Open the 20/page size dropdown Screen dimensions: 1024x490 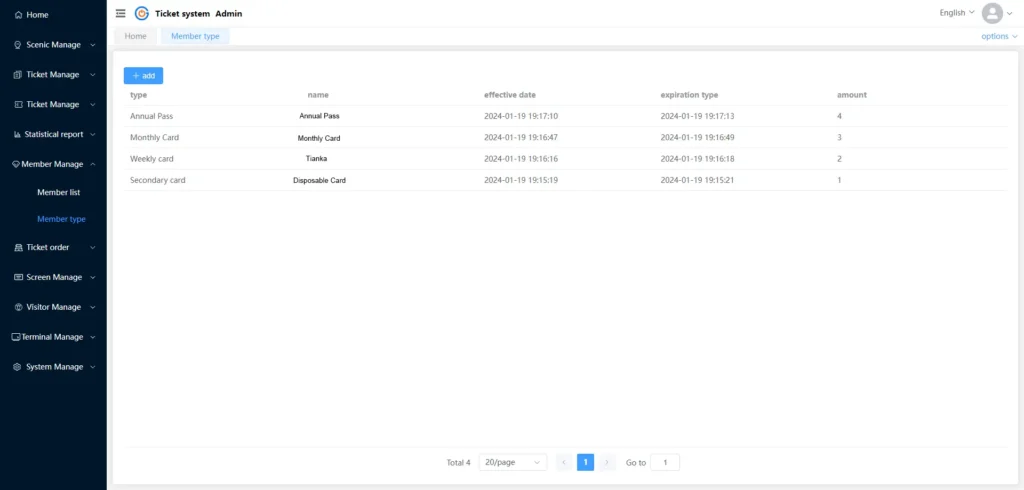513,462
